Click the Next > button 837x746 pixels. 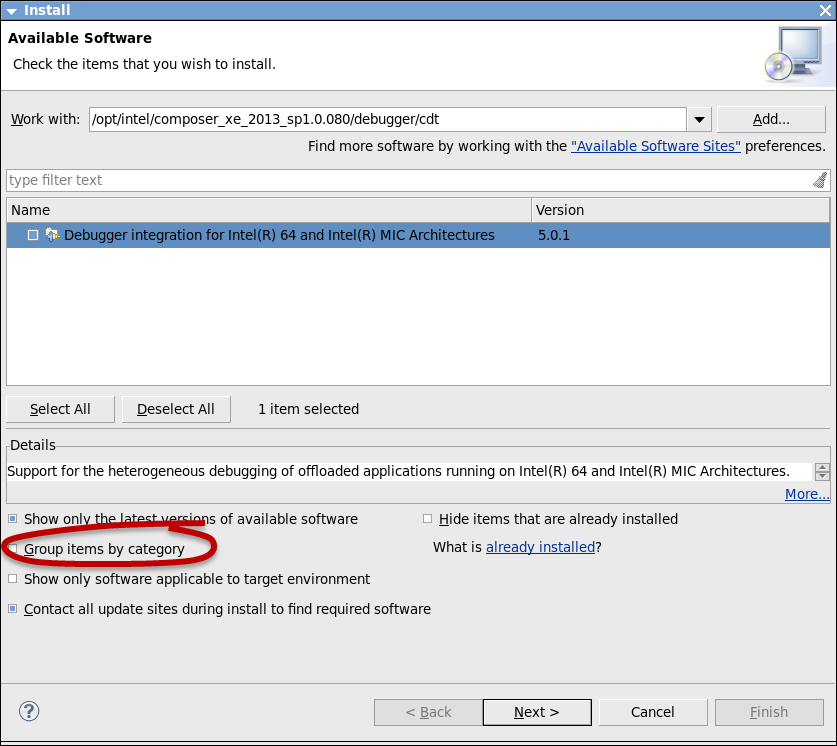[537, 712]
